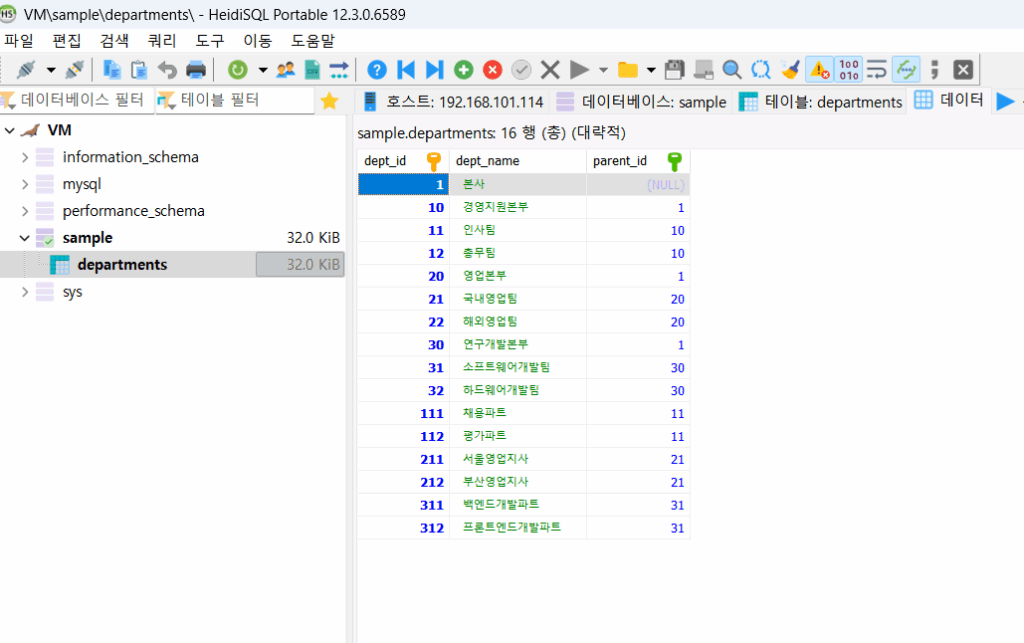This screenshot has height=643, width=1024.
Task: Expand the mysql database node
Action: 23,183
